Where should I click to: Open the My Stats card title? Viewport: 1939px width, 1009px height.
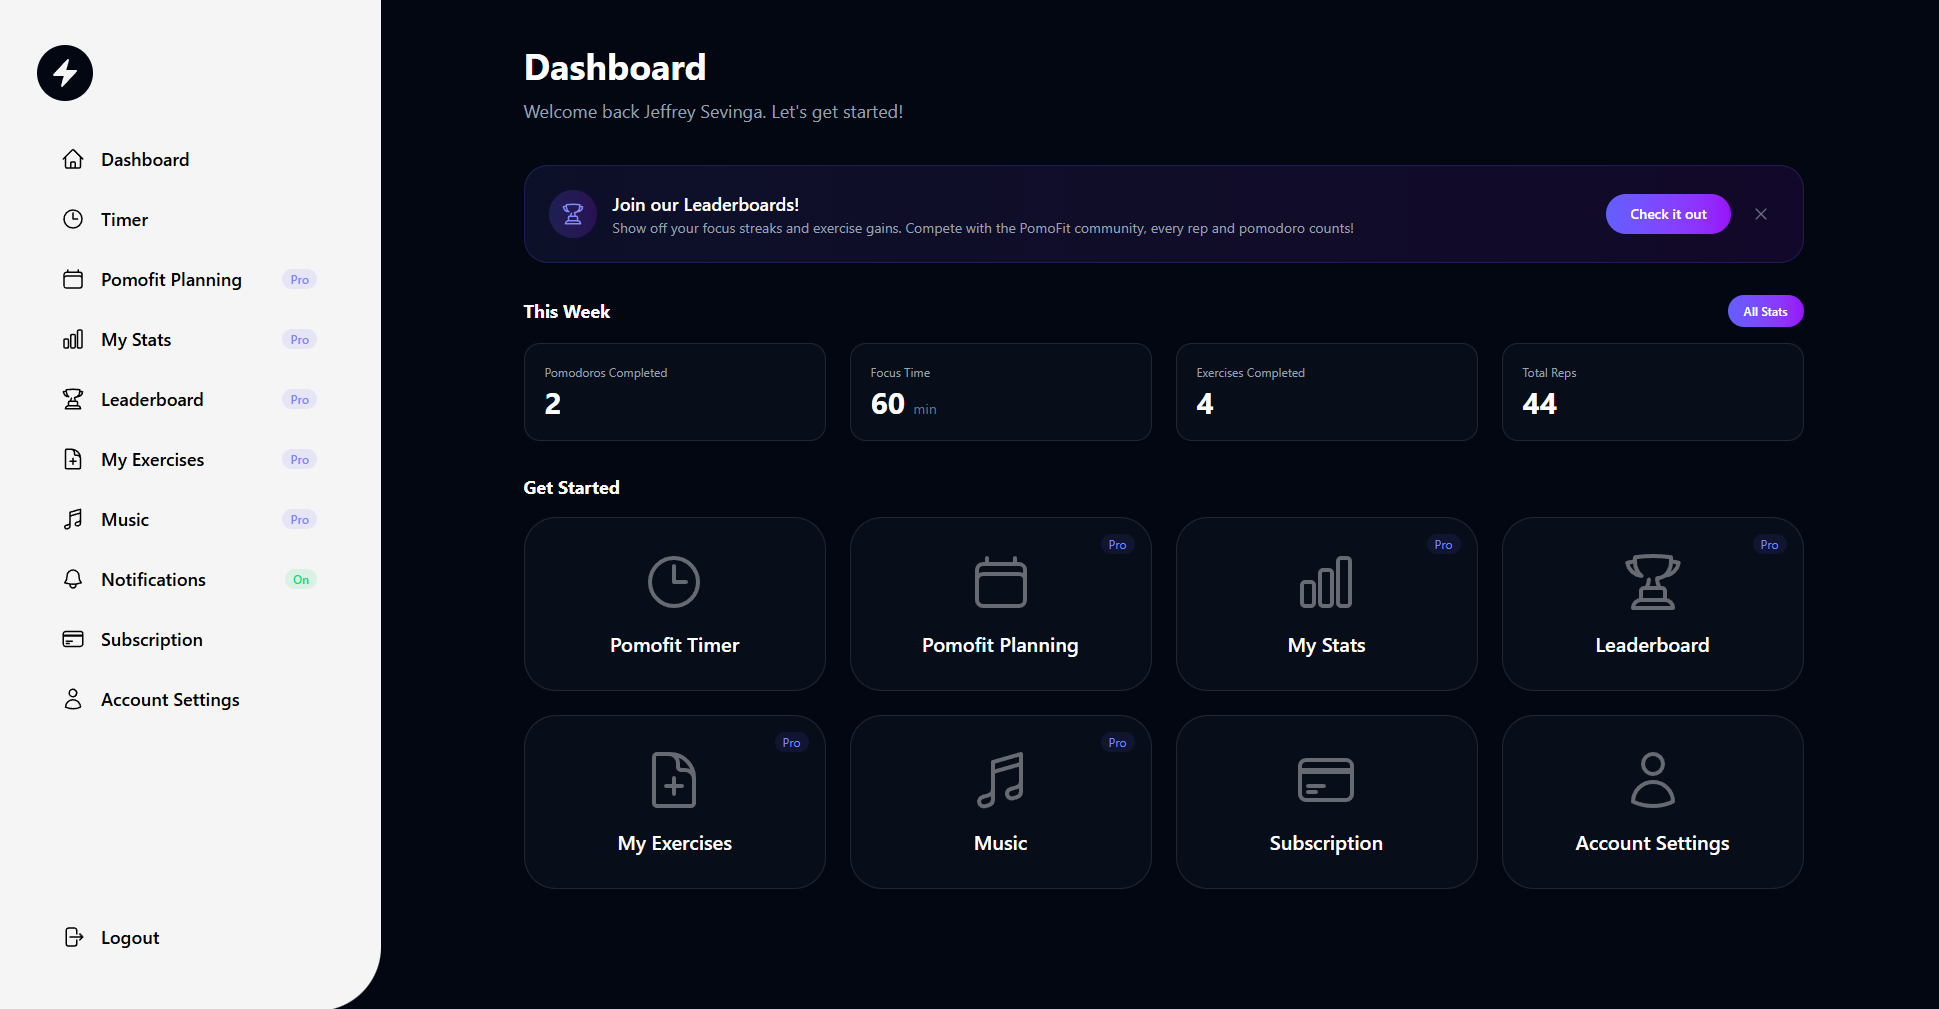click(1326, 645)
